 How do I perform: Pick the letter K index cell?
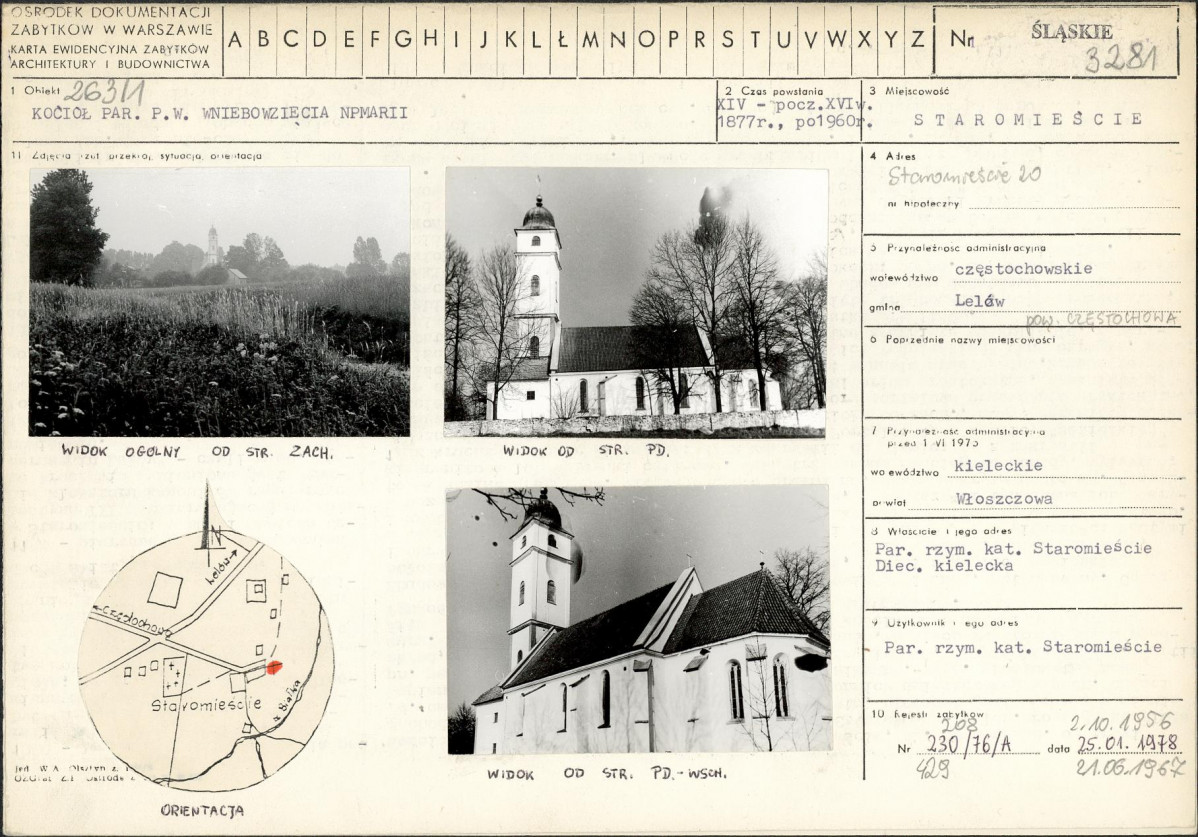click(510, 40)
